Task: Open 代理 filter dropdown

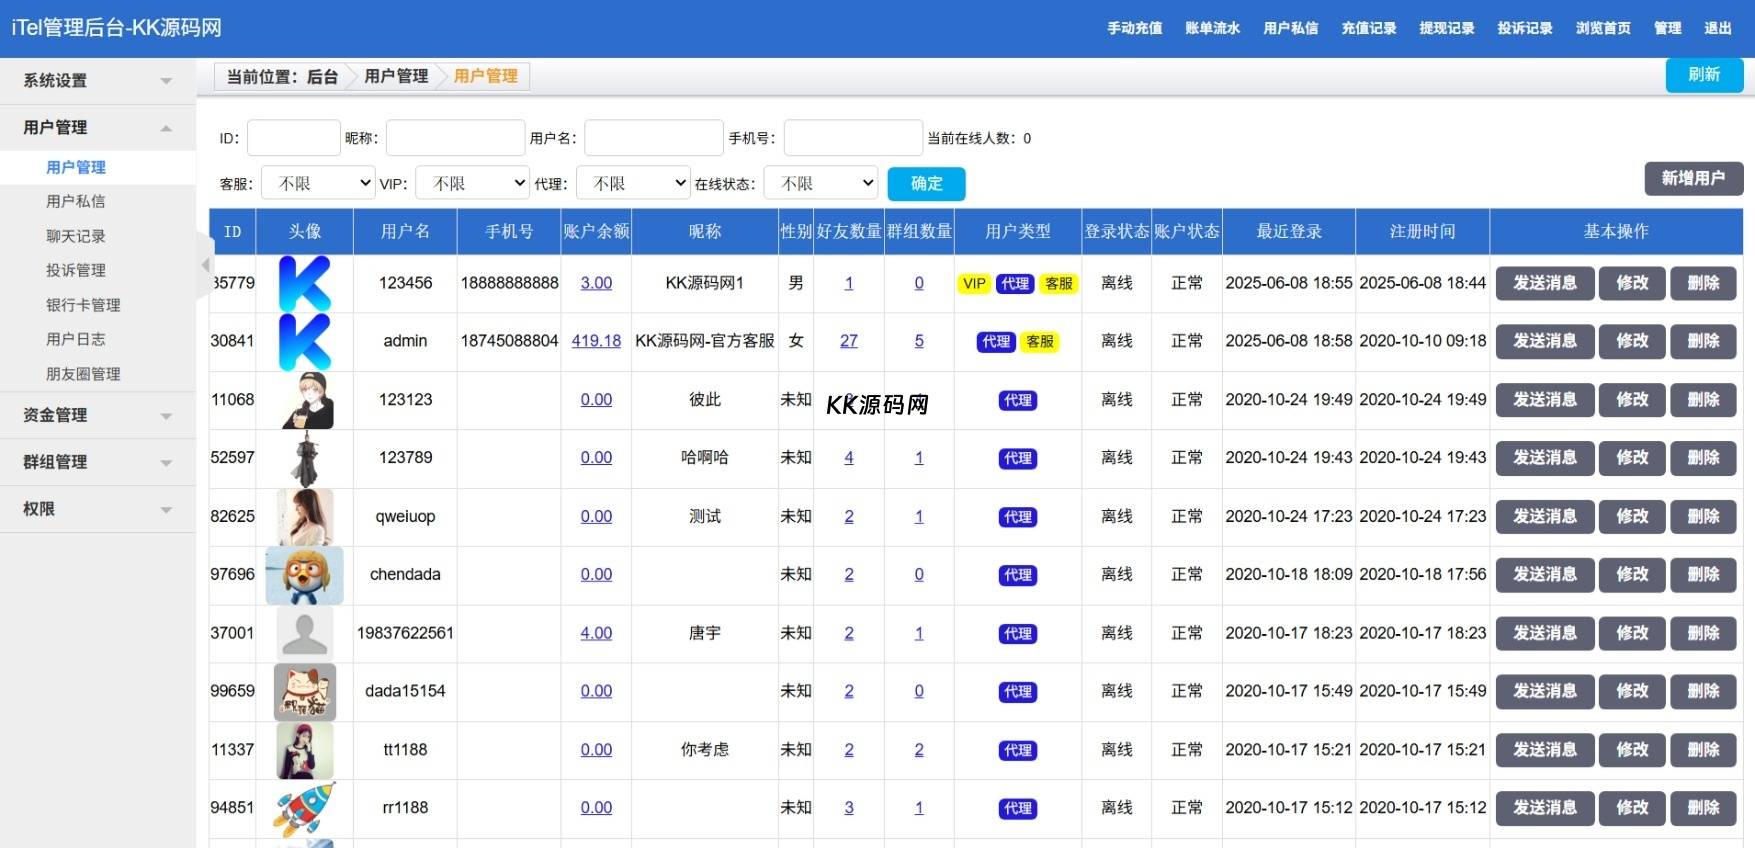Action: [x=633, y=183]
